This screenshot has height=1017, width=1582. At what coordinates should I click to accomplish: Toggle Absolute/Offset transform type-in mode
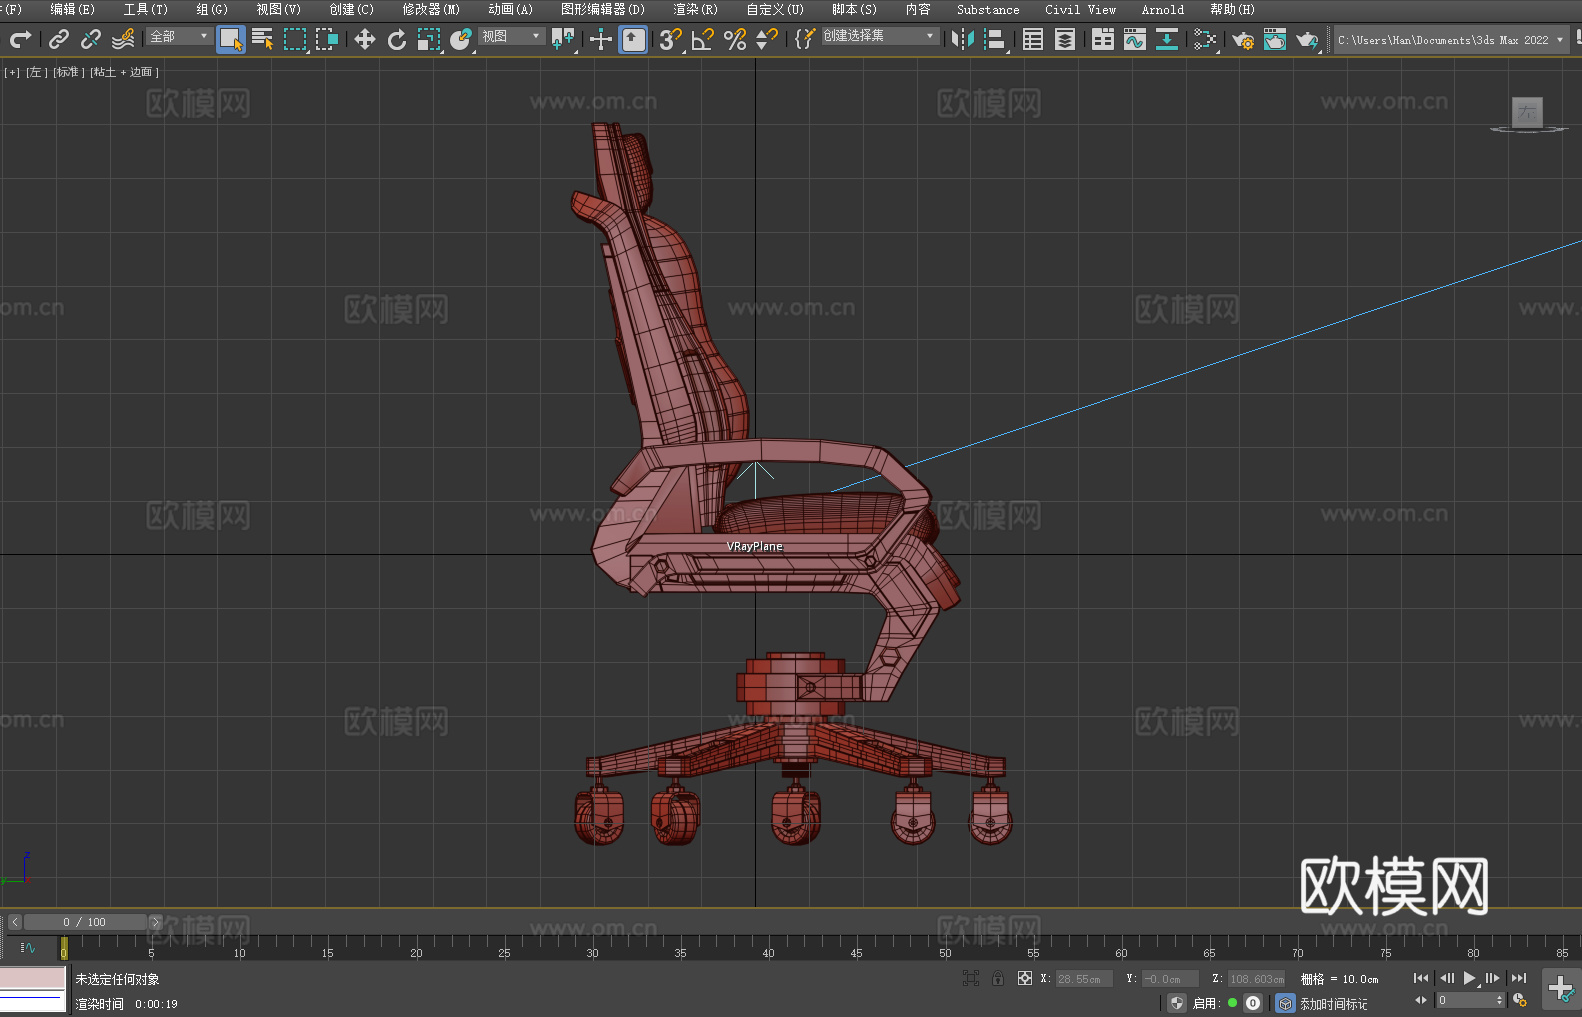1024,978
